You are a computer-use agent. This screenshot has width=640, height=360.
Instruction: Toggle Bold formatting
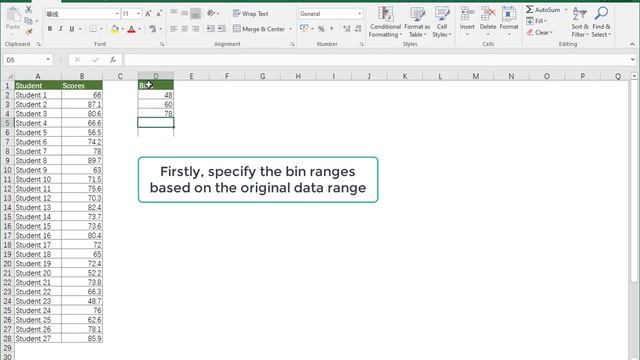click(x=50, y=29)
